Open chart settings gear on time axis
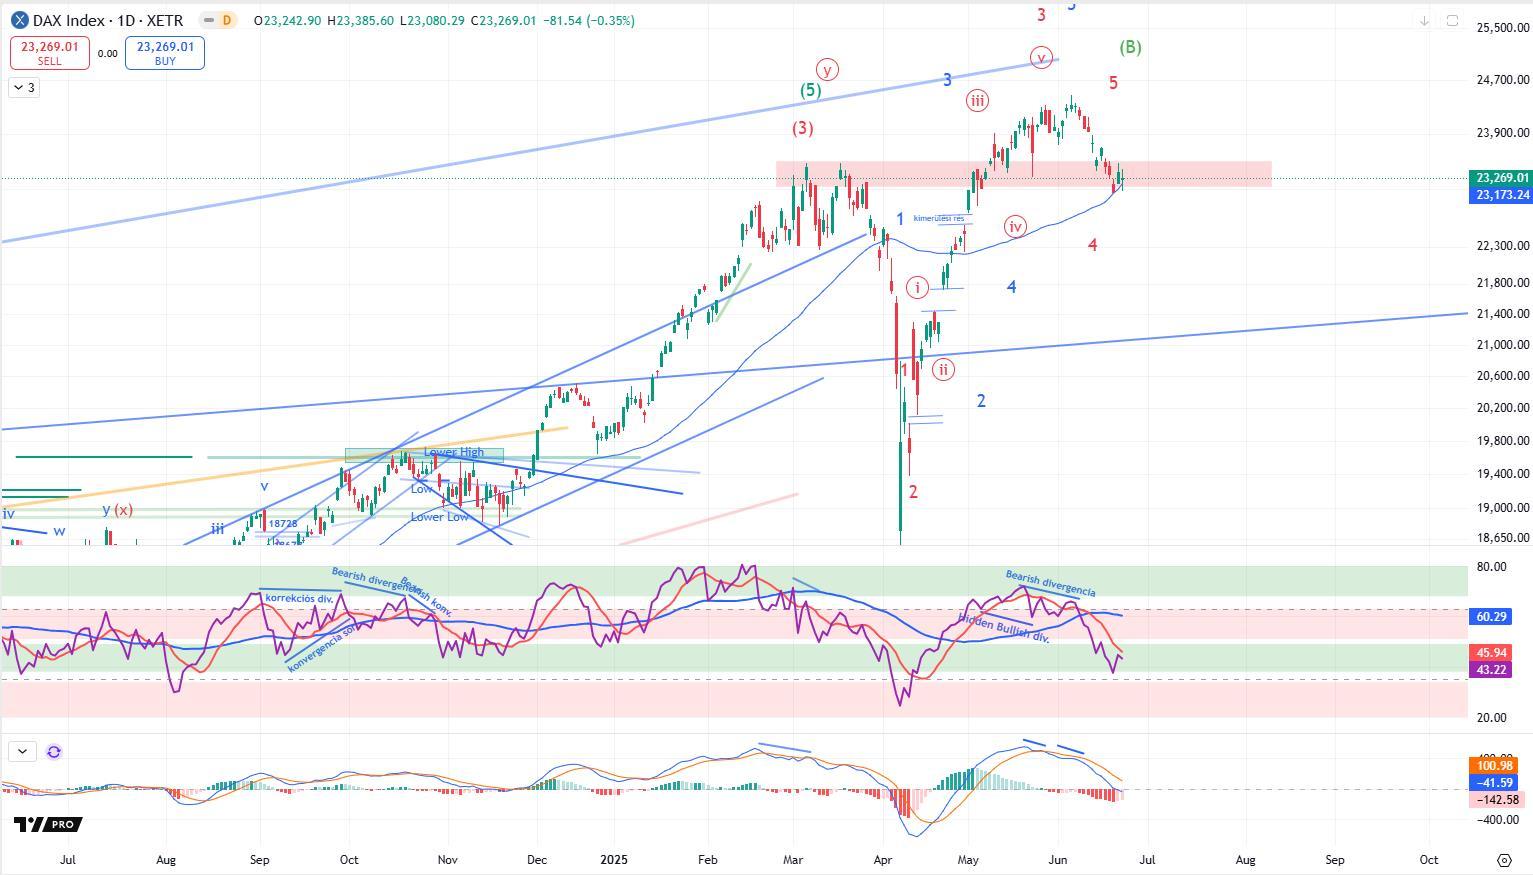 point(1504,860)
